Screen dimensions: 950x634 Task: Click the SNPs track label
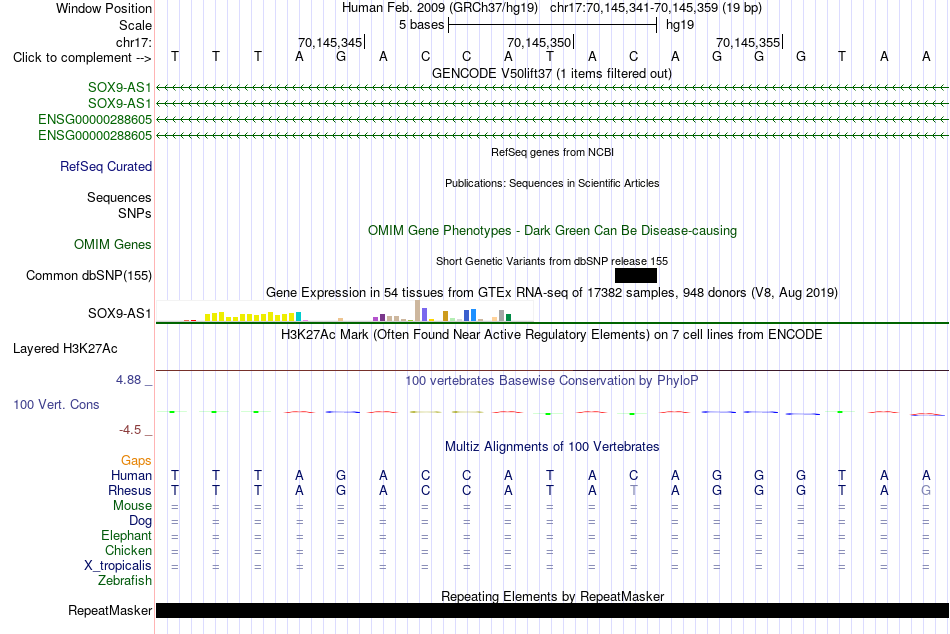coord(135,213)
